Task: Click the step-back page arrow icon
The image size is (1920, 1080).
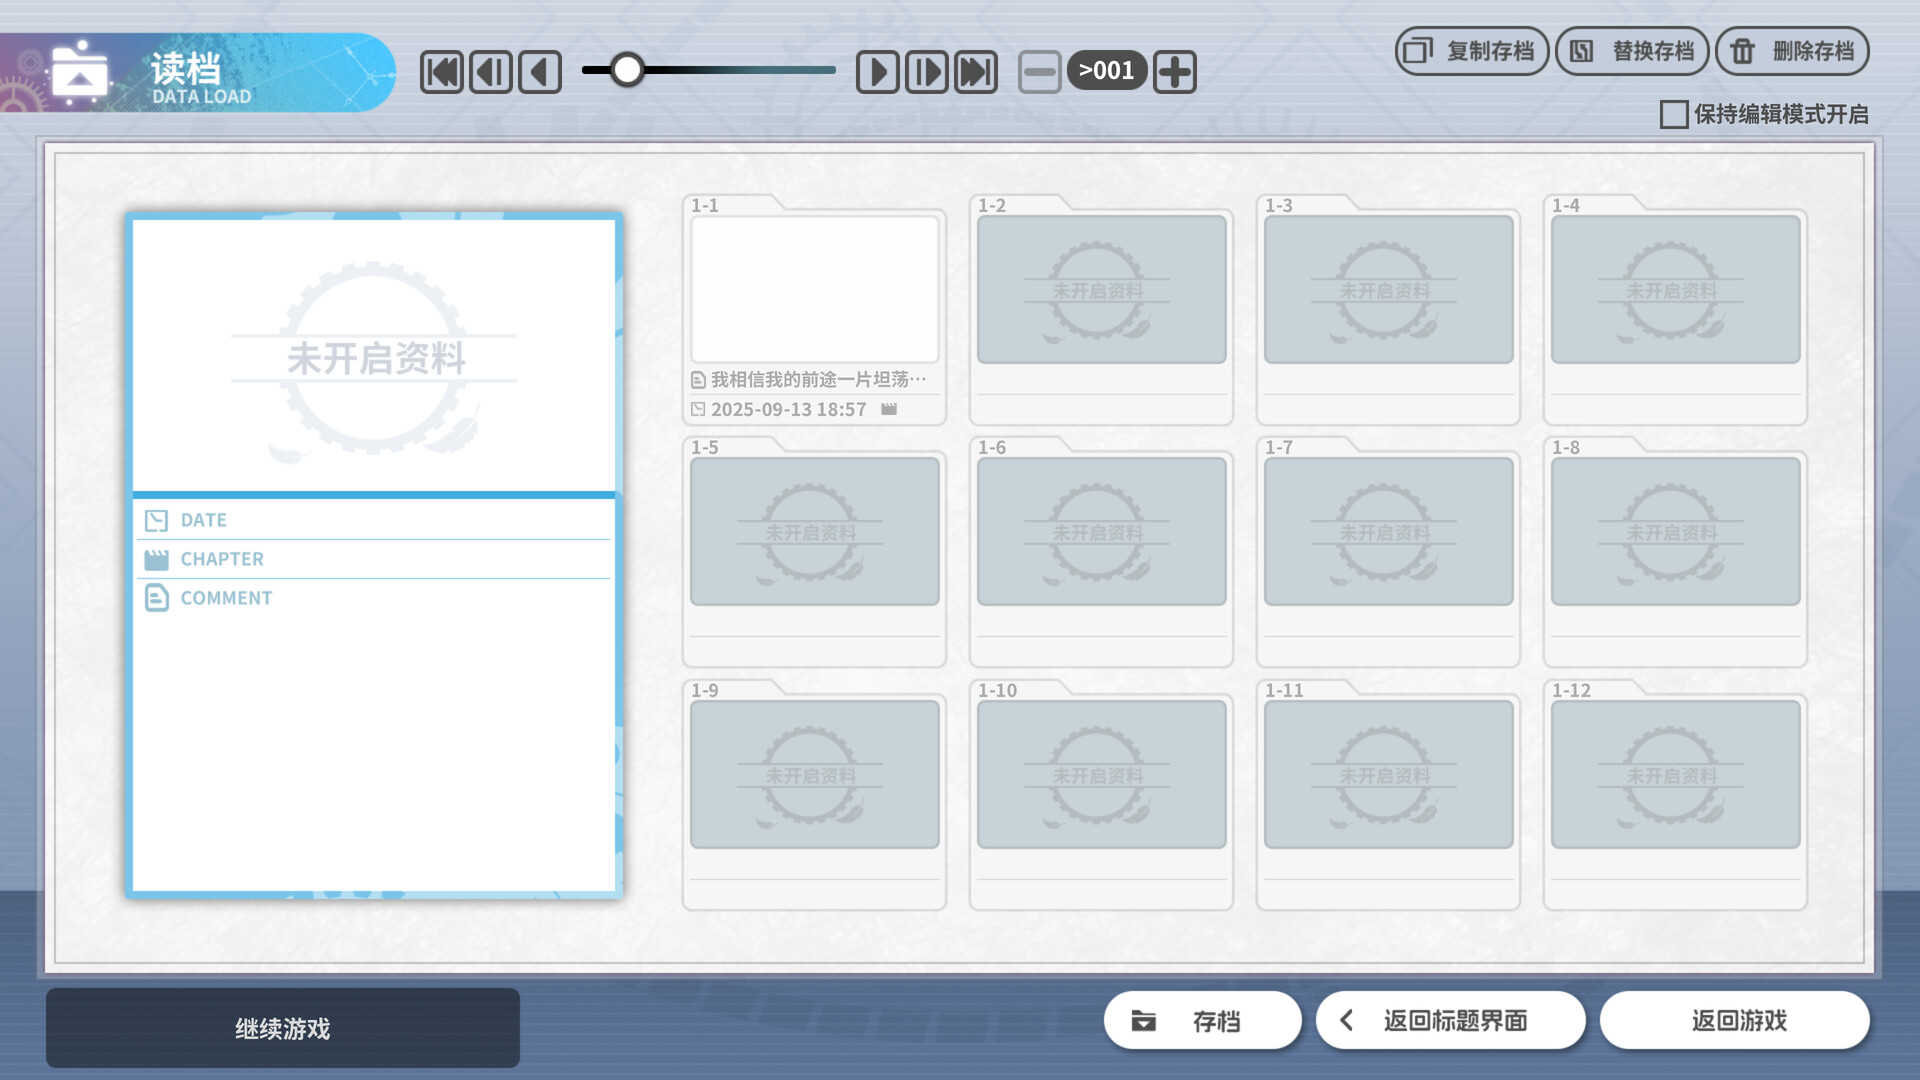Action: coord(491,70)
